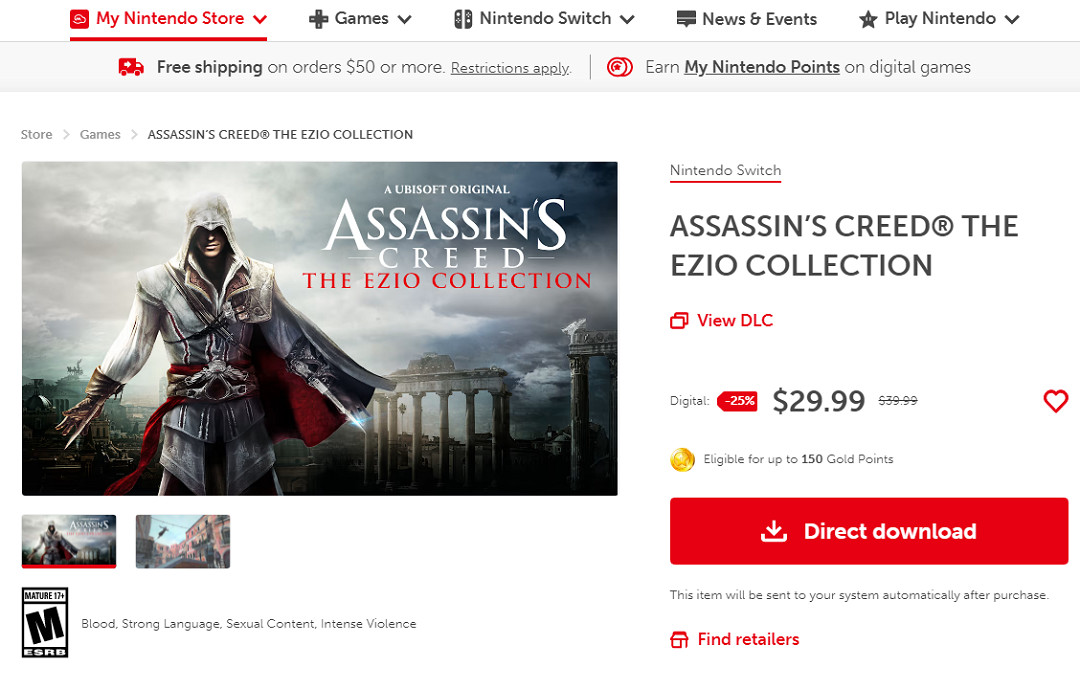
Task: Click the Games plus-pad icon
Action: tap(318, 19)
